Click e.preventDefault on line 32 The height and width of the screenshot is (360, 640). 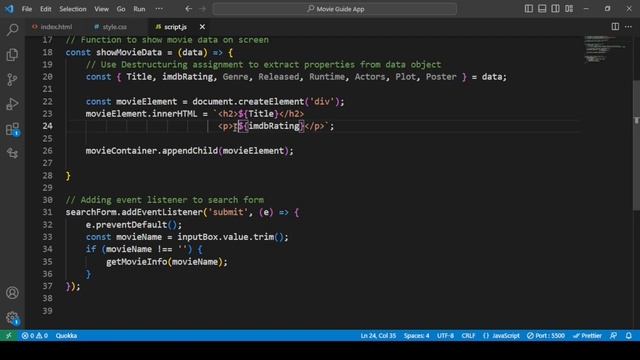[x=126, y=224]
